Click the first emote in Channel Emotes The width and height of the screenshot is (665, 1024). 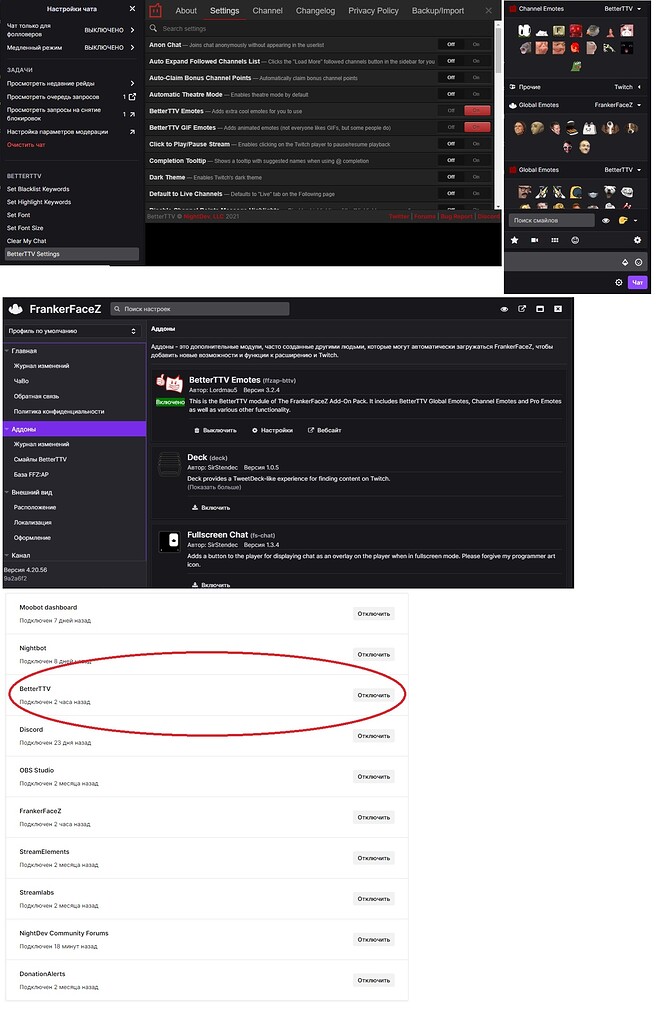tap(524, 31)
